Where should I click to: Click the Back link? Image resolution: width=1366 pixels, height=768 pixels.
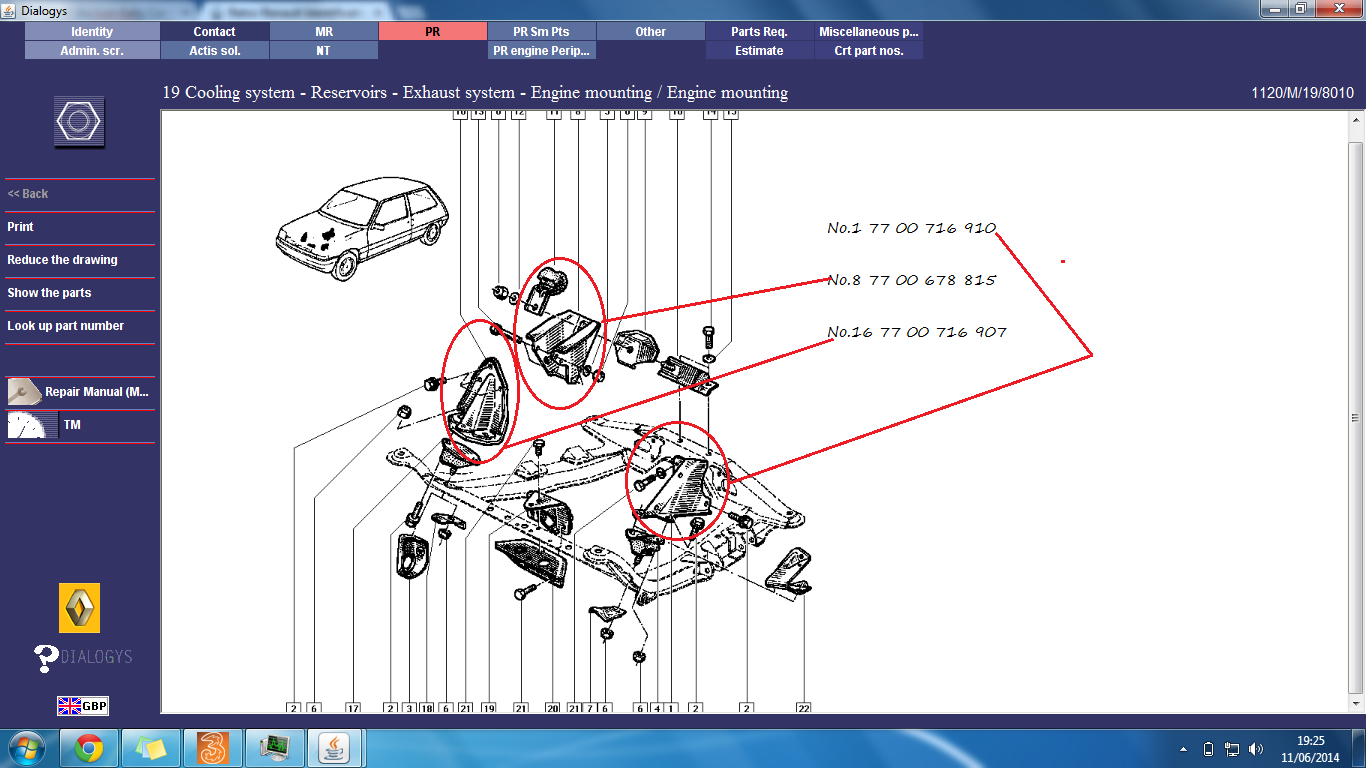pyautogui.click(x=28, y=194)
